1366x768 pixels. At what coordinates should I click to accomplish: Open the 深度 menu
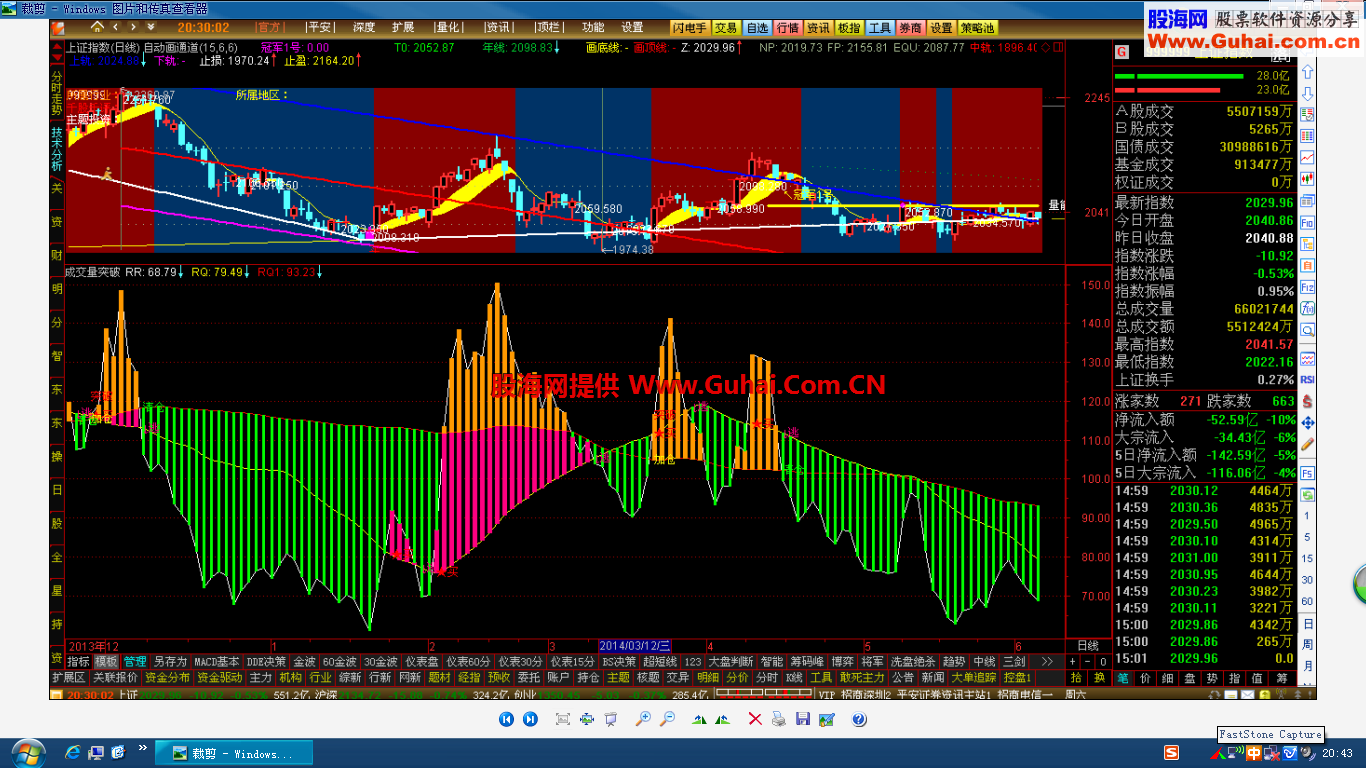(x=364, y=27)
